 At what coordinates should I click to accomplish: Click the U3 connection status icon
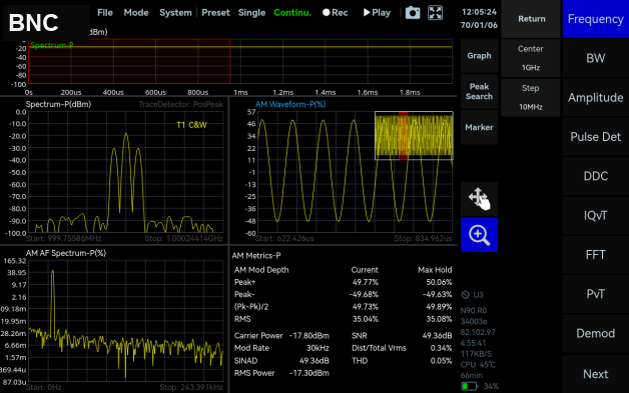pyautogui.click(x=465, y=295)
